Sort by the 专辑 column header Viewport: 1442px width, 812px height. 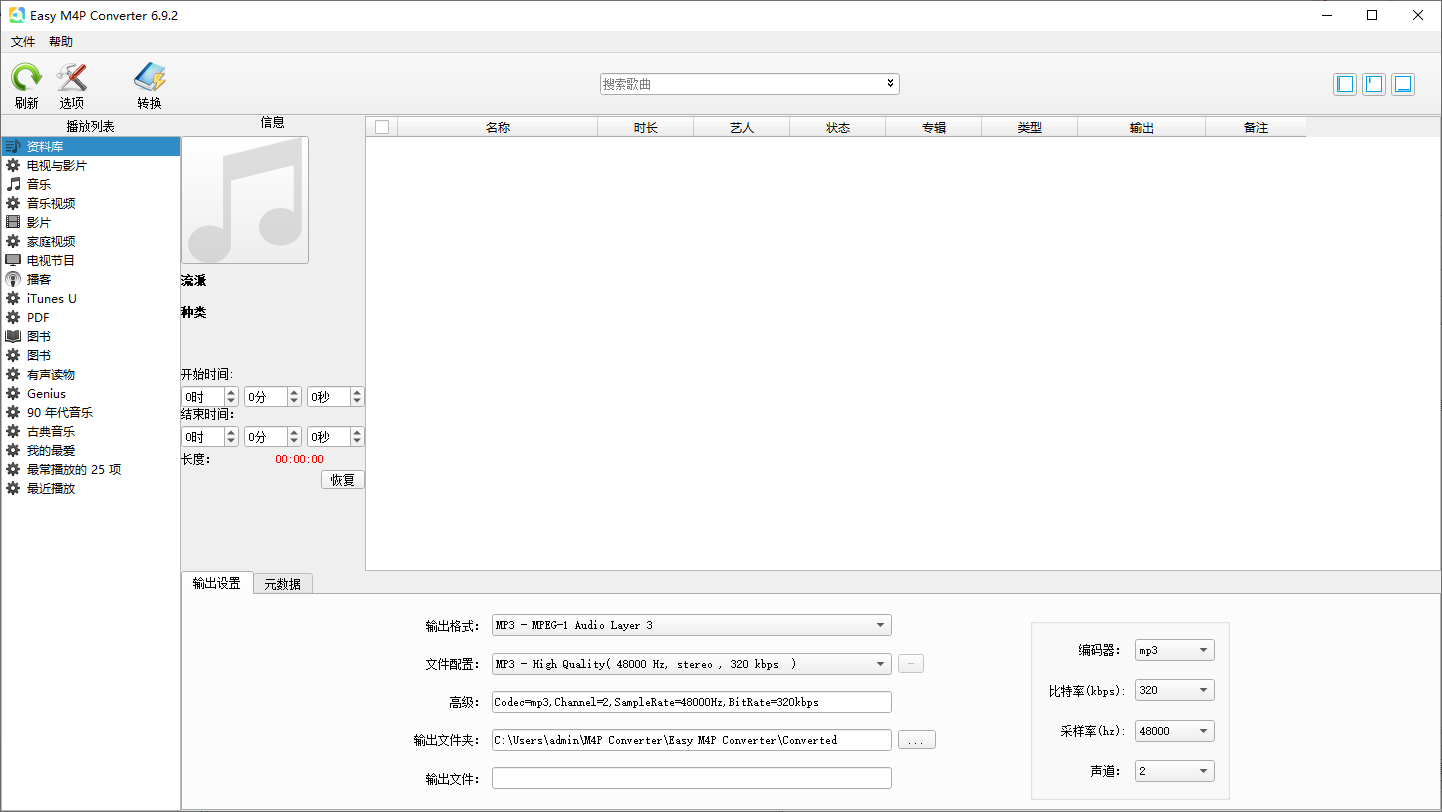934,127
